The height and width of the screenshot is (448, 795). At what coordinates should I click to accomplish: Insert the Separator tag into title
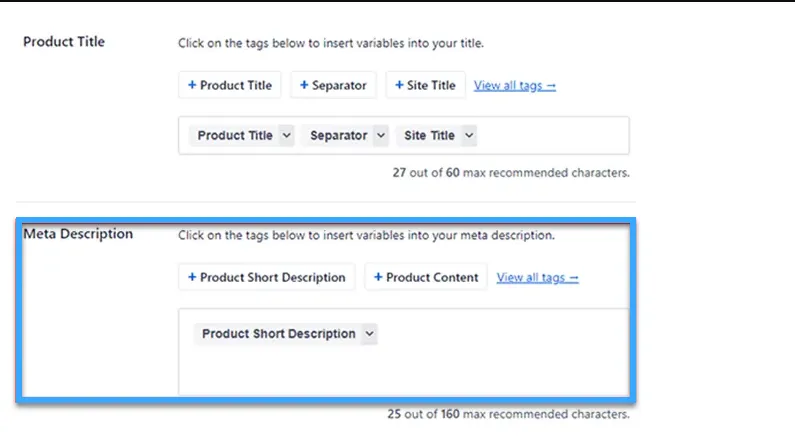pos(333,85)
